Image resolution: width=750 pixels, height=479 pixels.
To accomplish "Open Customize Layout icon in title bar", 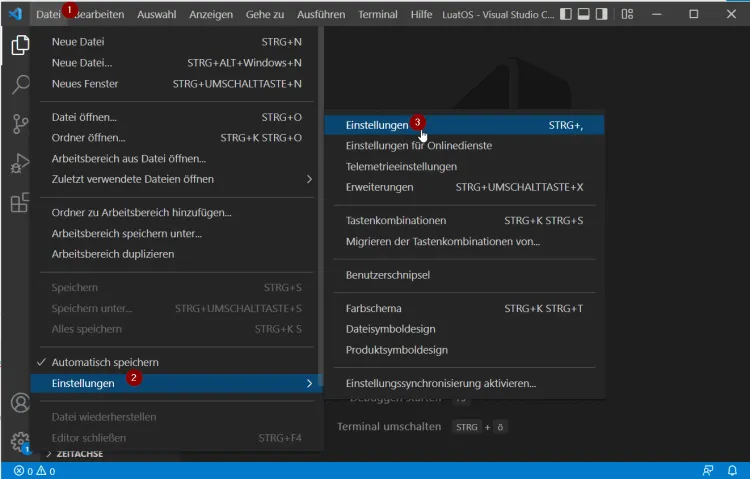I will tap(627, 14).
